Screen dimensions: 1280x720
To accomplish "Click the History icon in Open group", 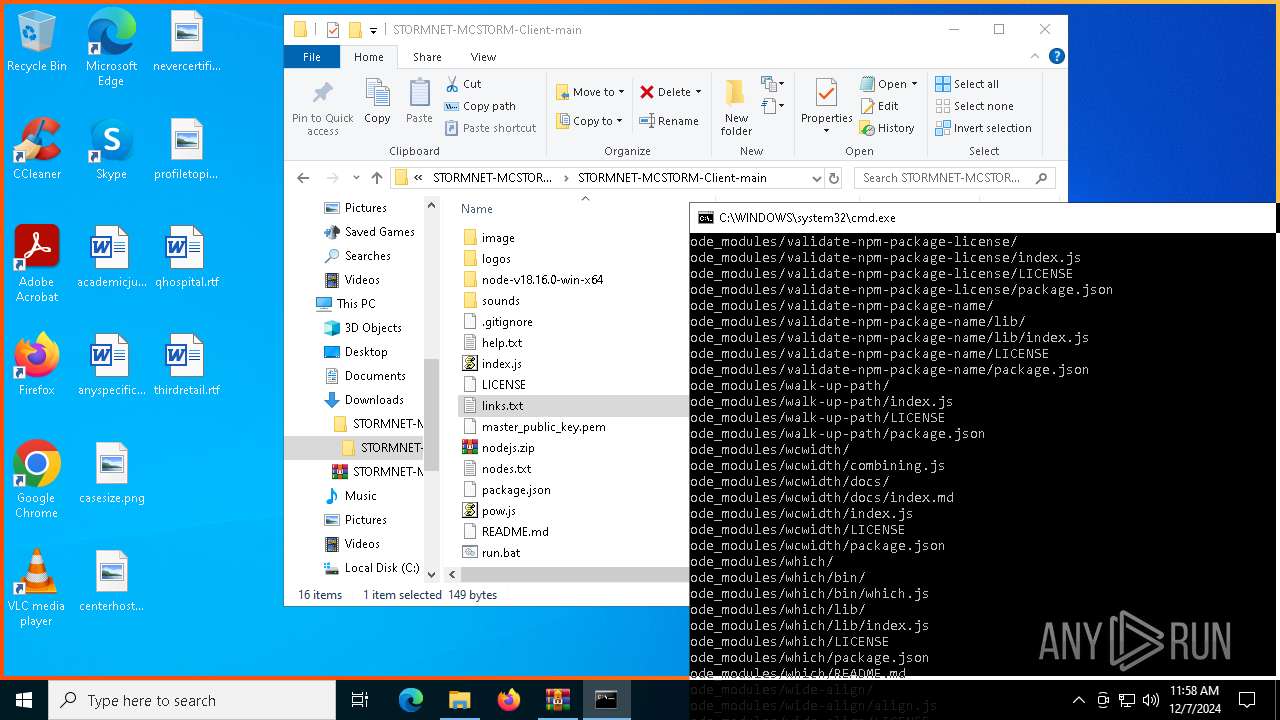I will pos(866,128).
